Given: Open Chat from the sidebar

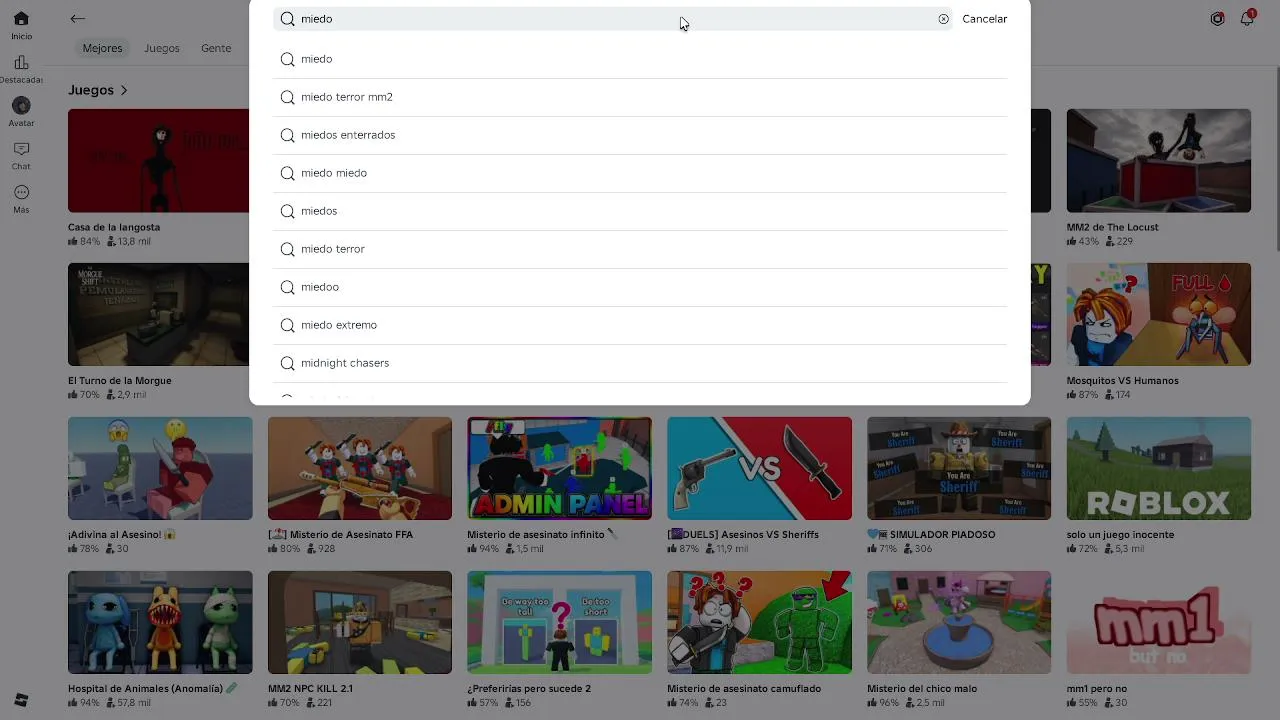Looking at the screenshot, I should click(x=21, y=156).
